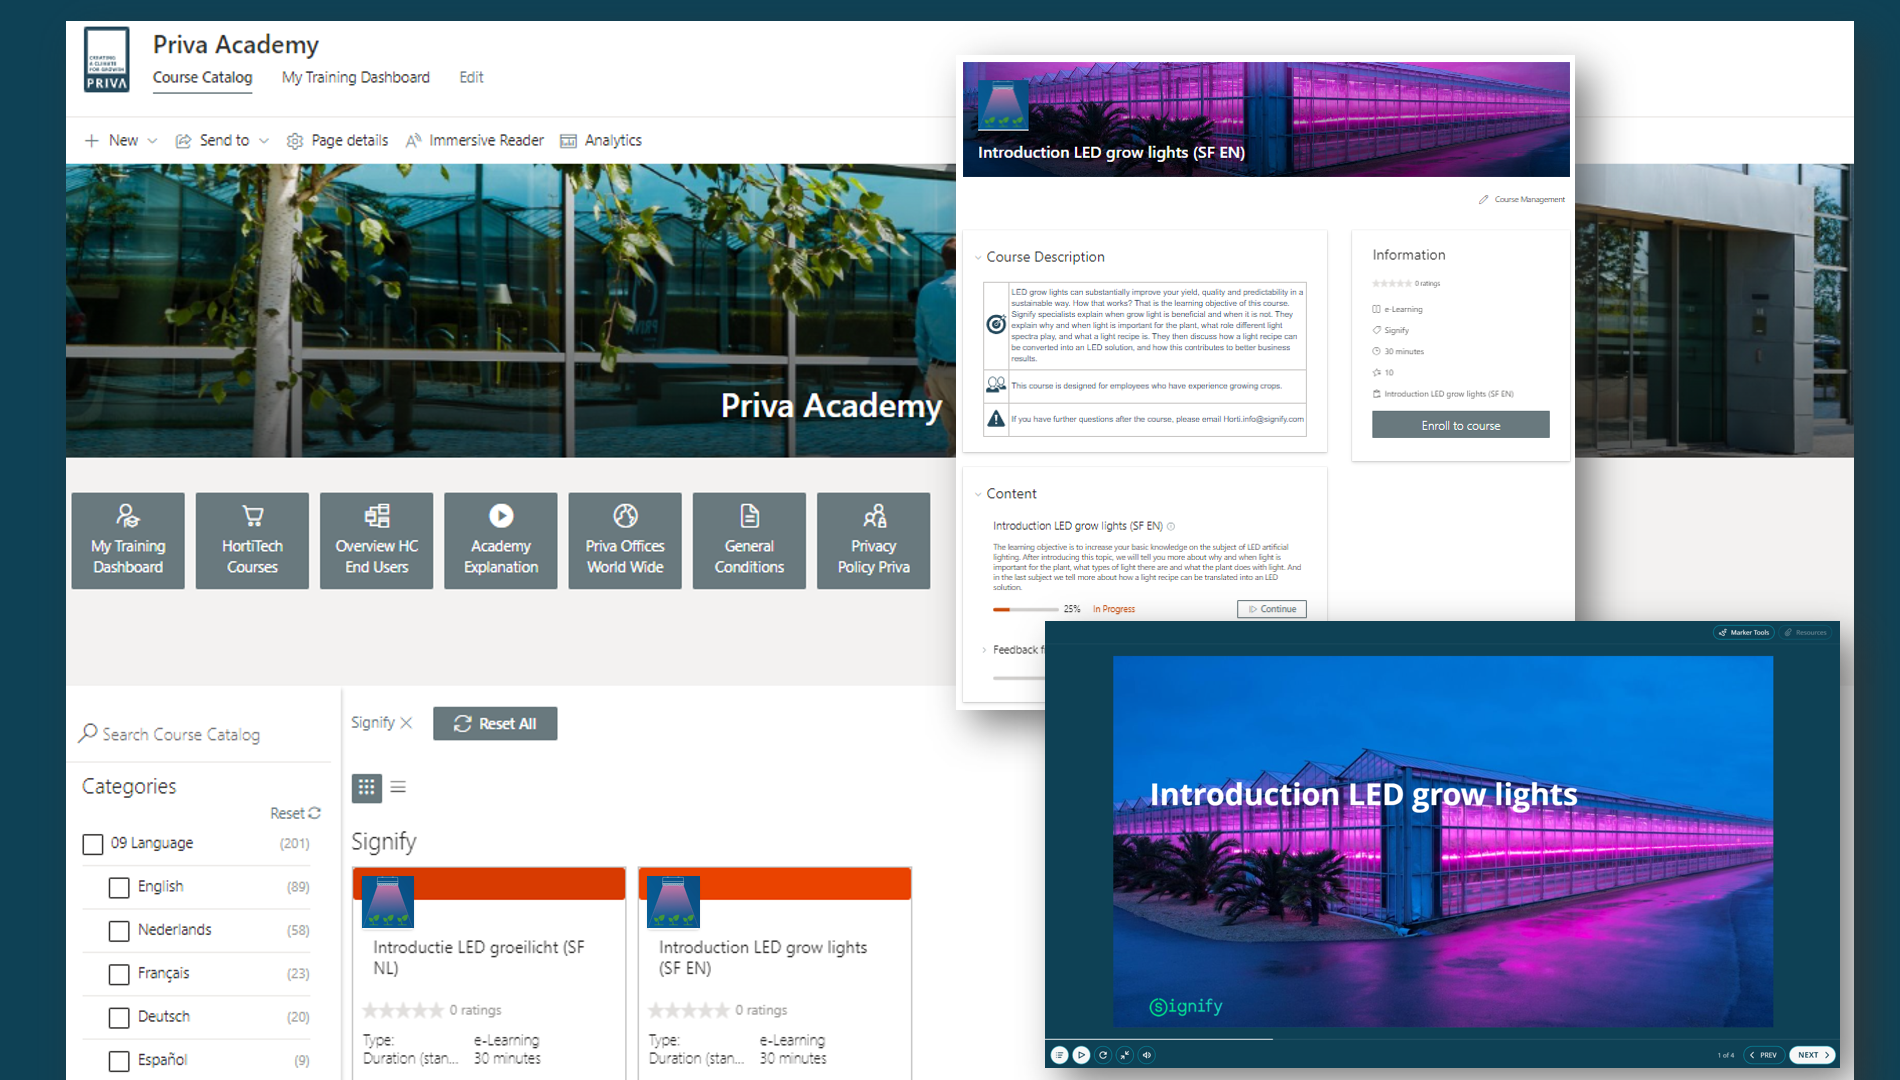Image resolution: width=1900 pixels, height=1080 pixels.
Task: Open Immersive Reader
Action: click(475, 141)
